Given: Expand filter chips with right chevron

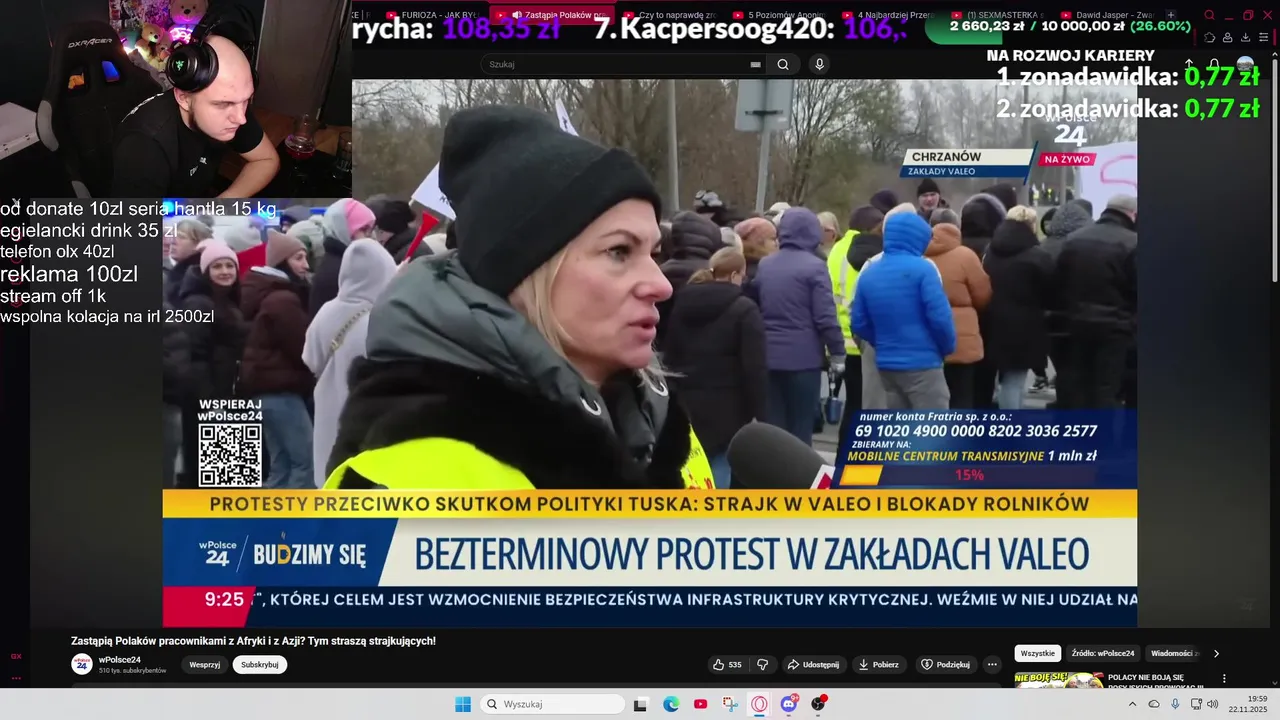Looking at the screenshot, I should [x=1216, y=653].
